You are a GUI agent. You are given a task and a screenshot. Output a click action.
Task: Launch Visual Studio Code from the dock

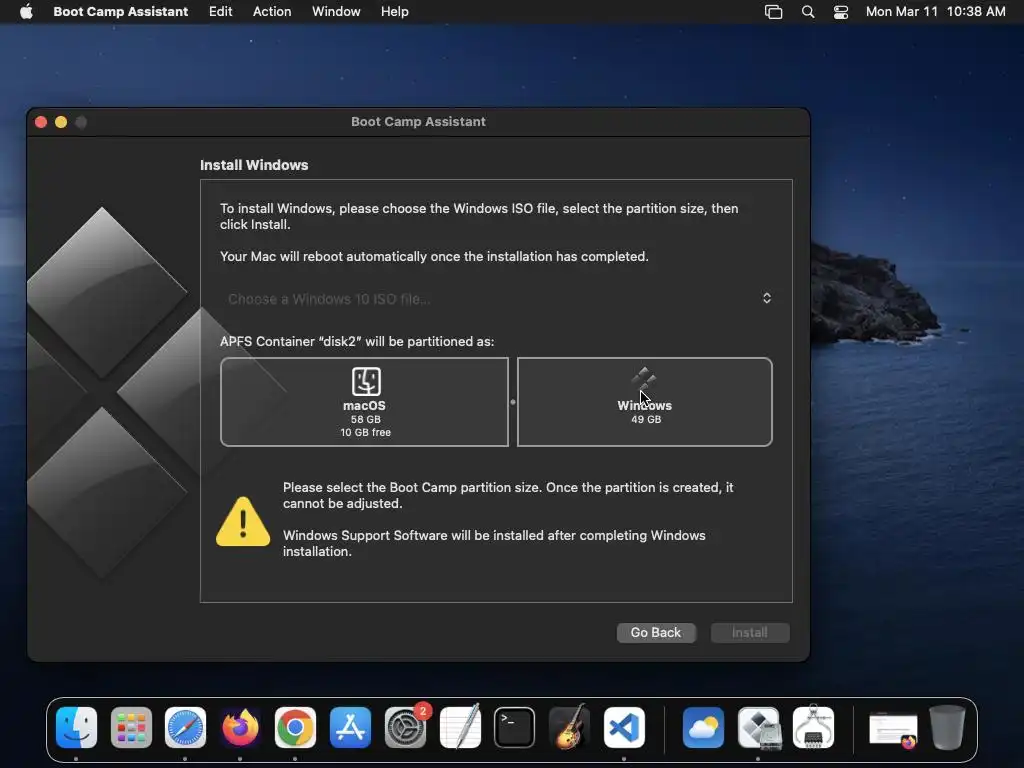coord(624,728)
